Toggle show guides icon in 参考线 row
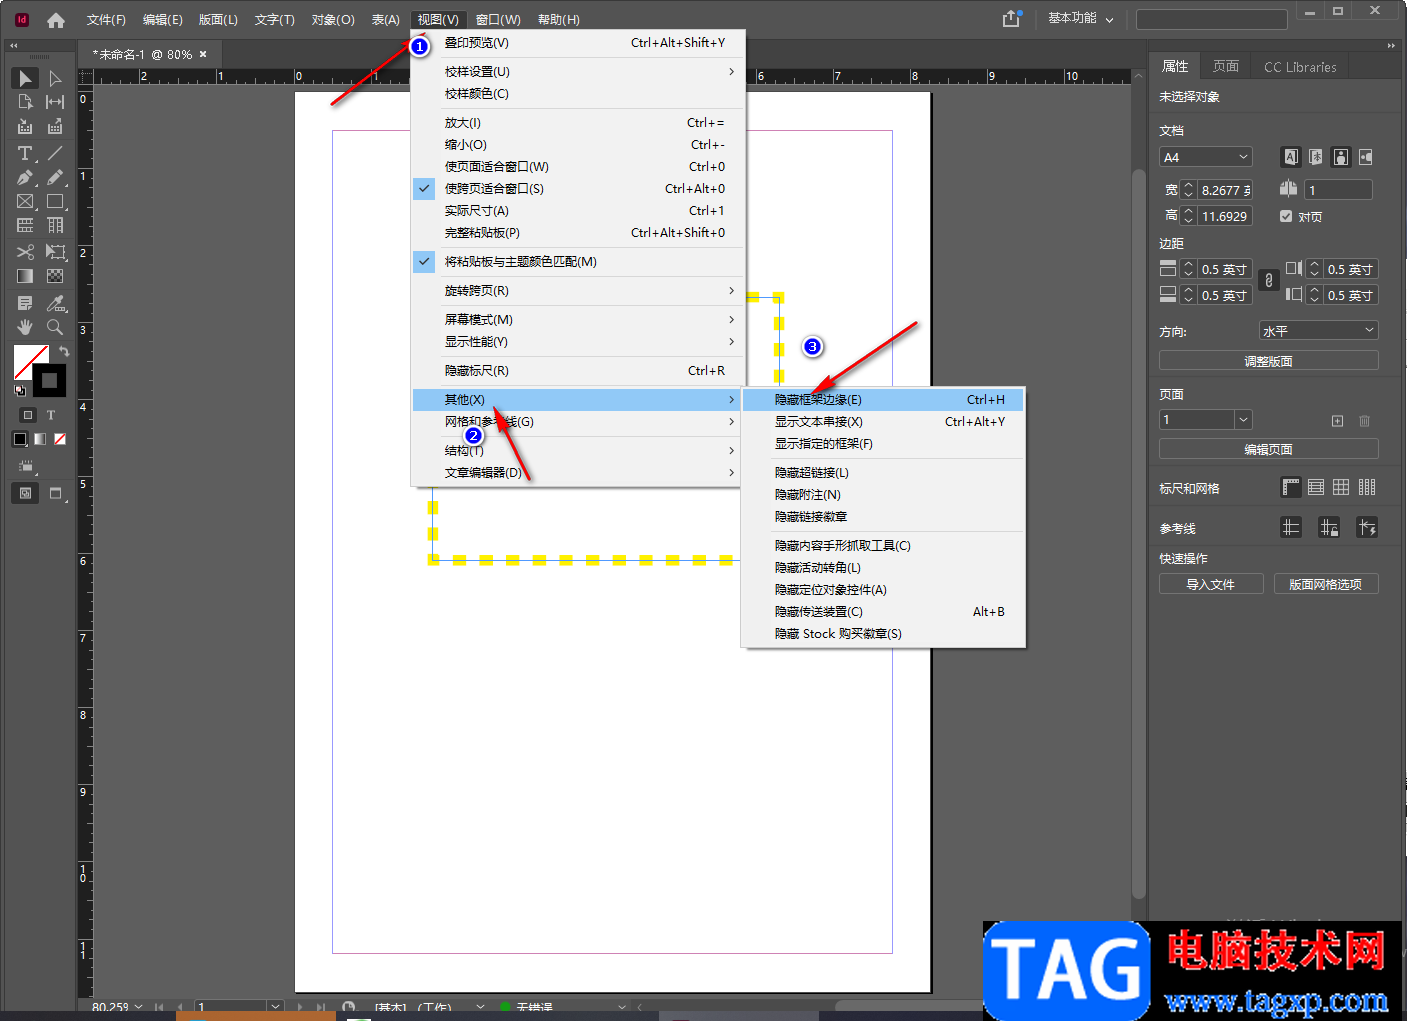 (x=1291, y=527)
